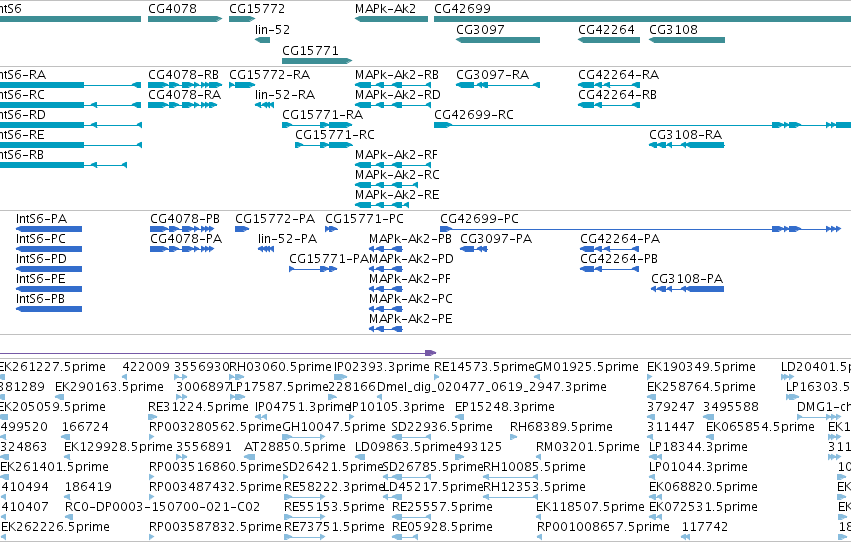
Task: Click EST RC0-DP0003-150700-021-C02
Action: click(162, 507)
